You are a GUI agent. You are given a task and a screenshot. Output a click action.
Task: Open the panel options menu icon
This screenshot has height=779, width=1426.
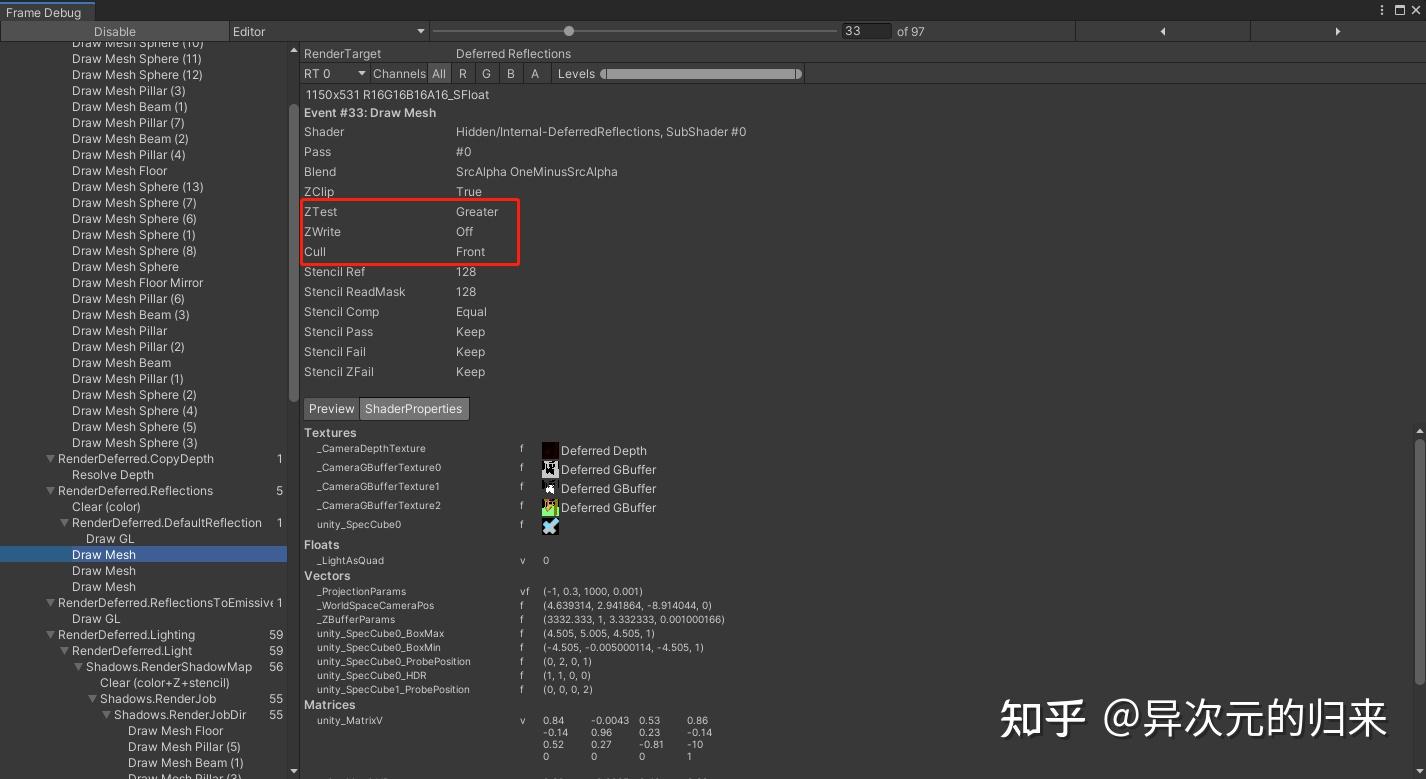(1383, 9)
